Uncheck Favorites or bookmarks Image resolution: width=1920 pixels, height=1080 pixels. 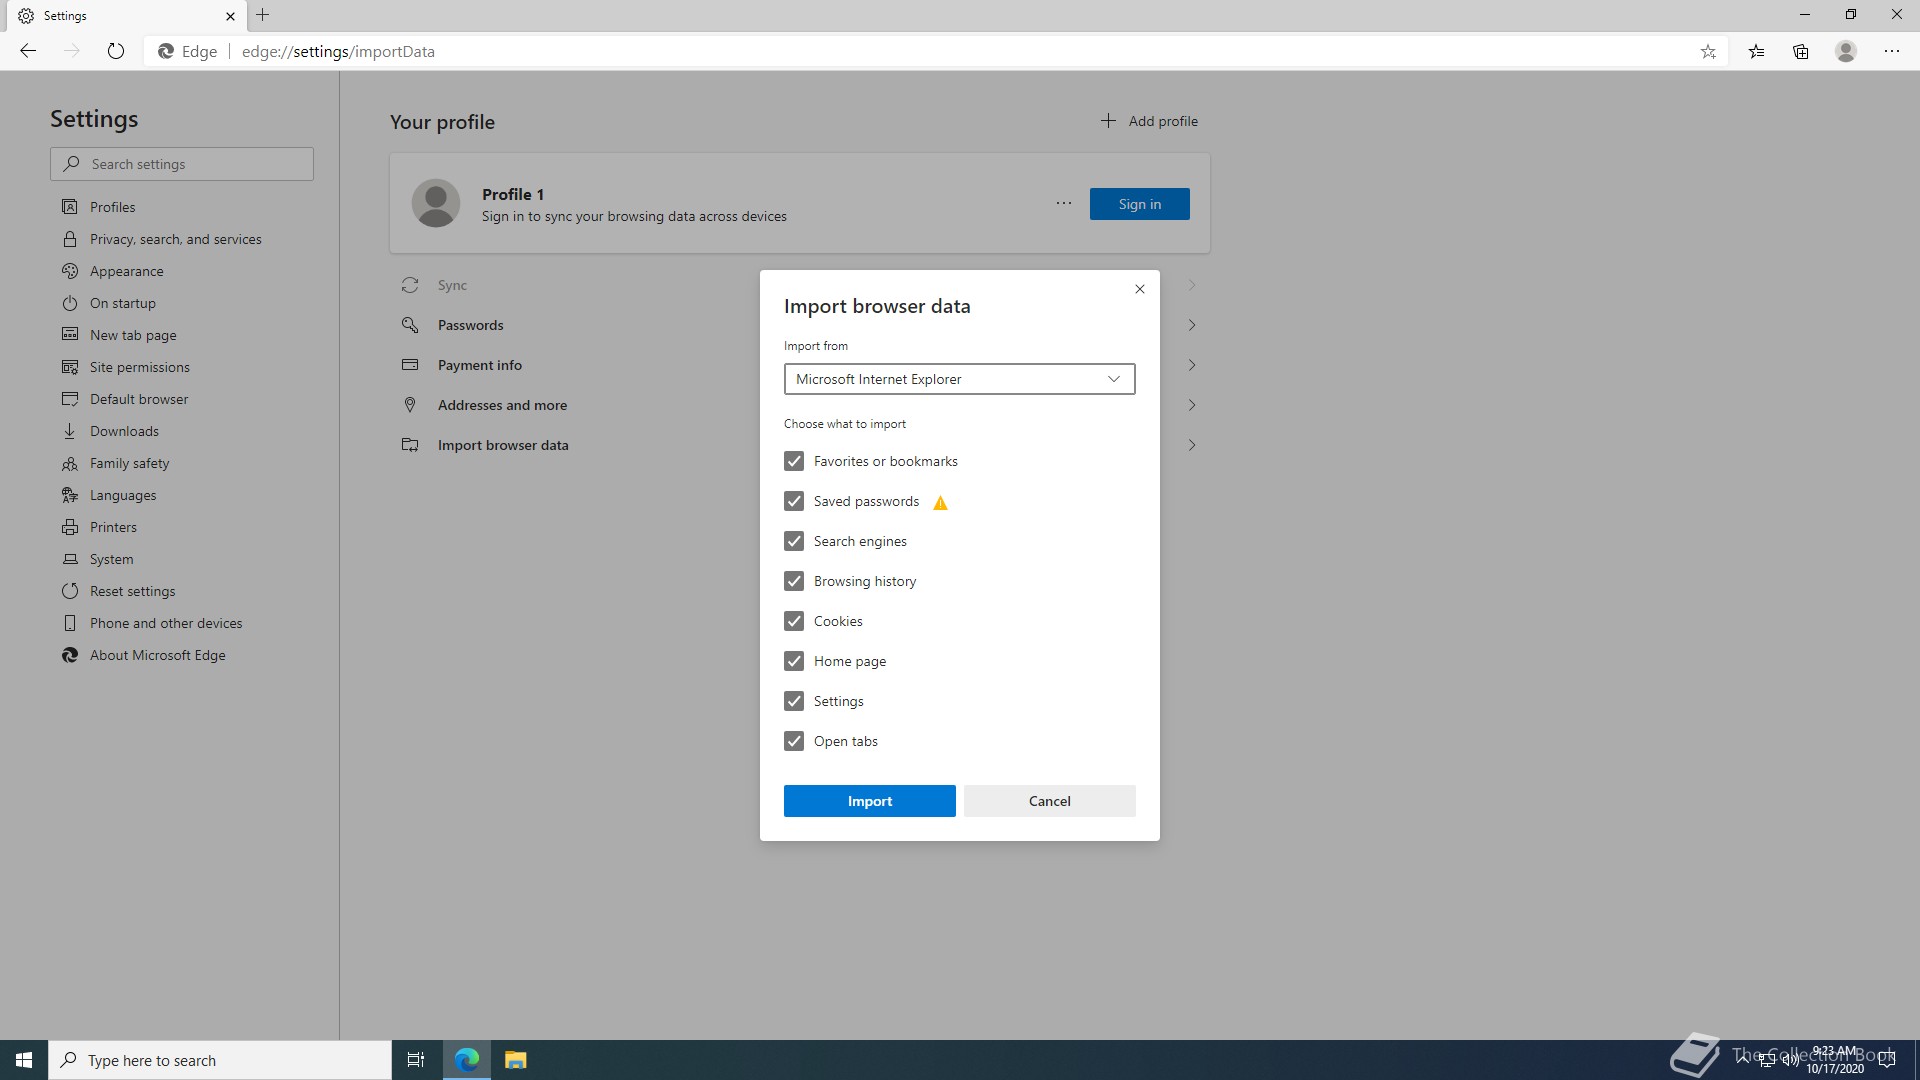click(x=794, y=461)
